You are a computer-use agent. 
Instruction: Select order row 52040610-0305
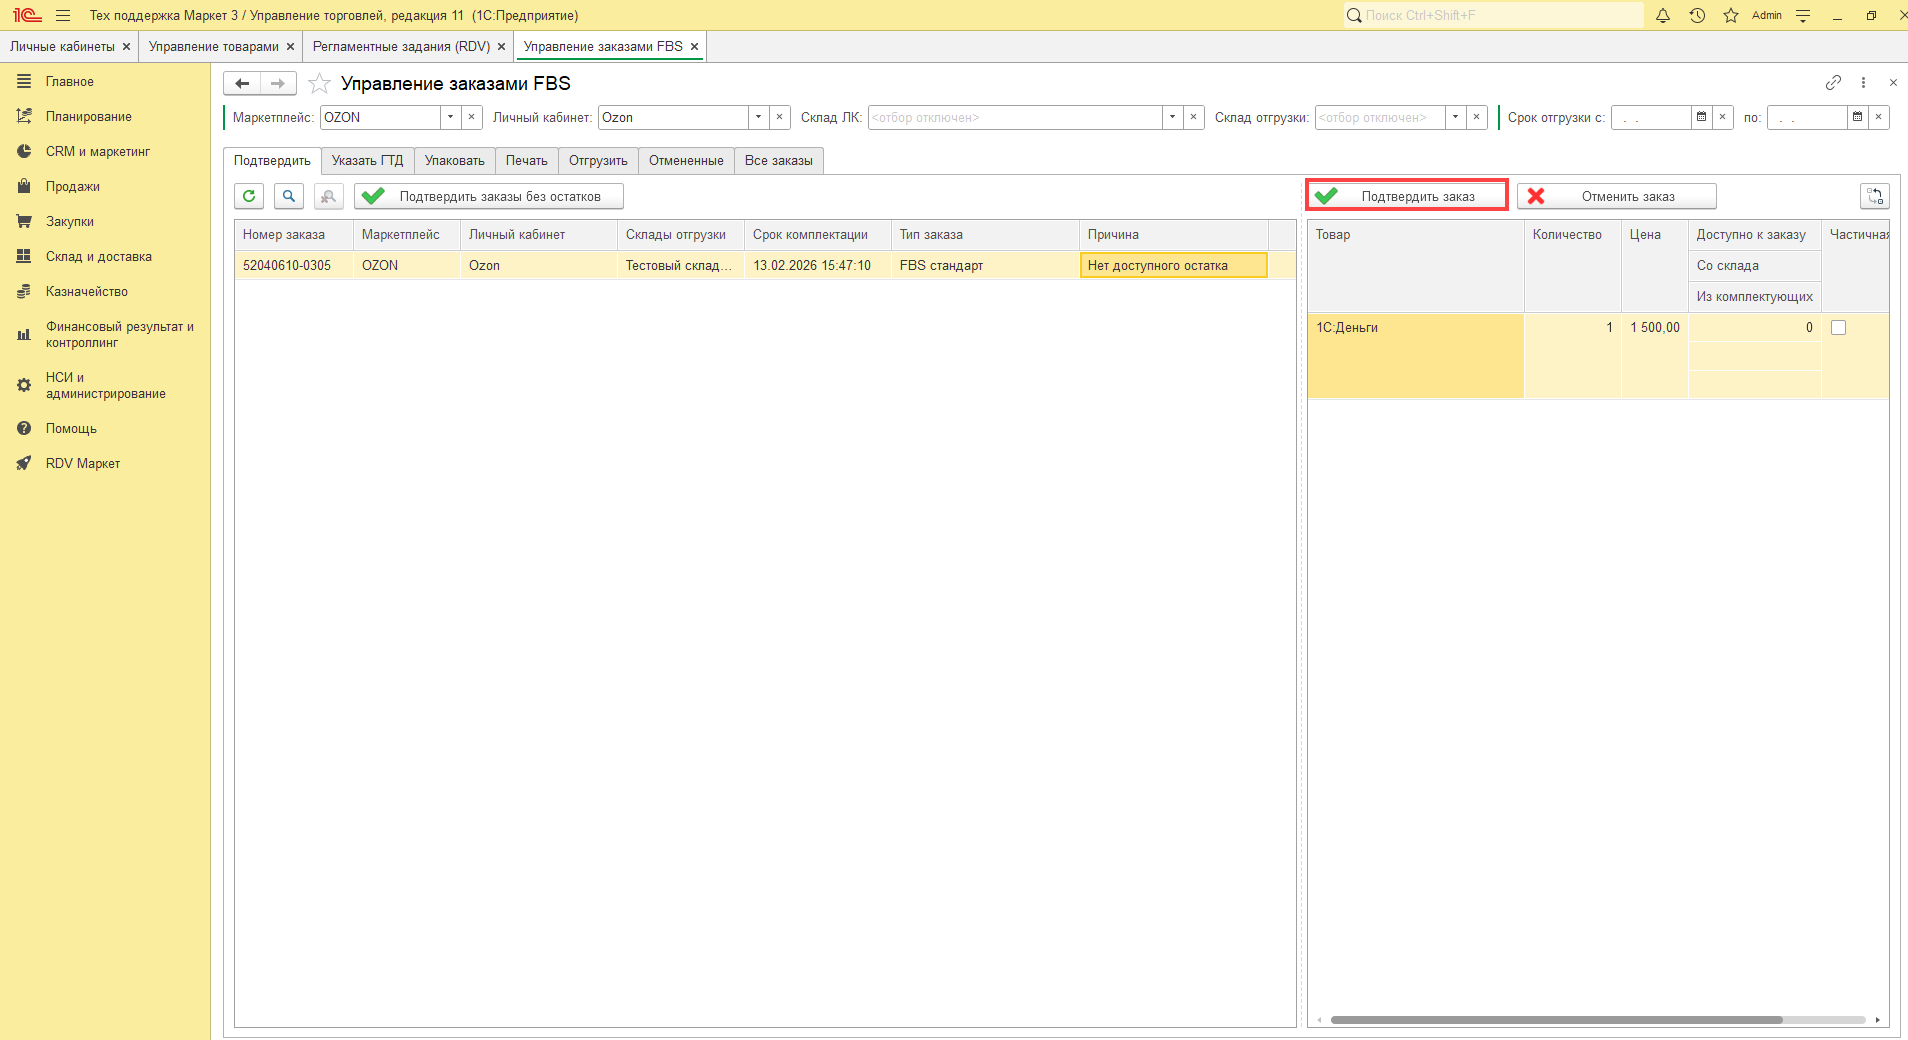click(287, 265)
